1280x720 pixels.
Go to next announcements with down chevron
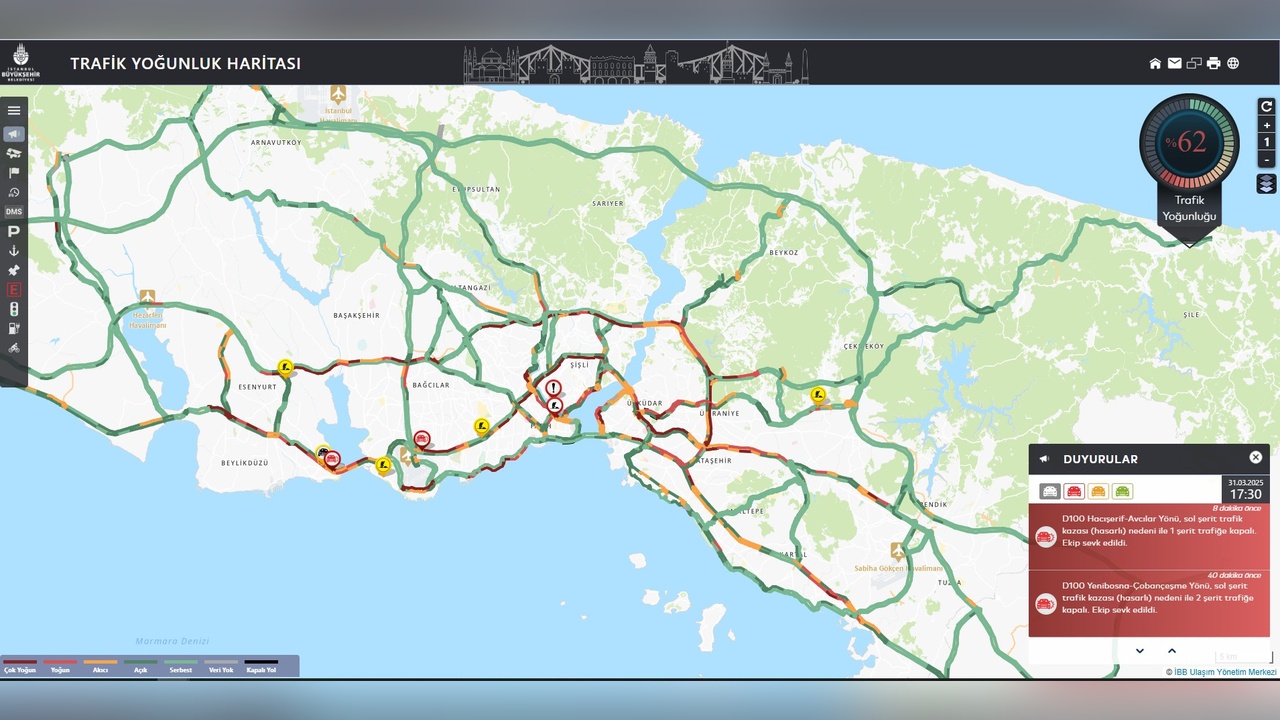(x=1139, y=651)
